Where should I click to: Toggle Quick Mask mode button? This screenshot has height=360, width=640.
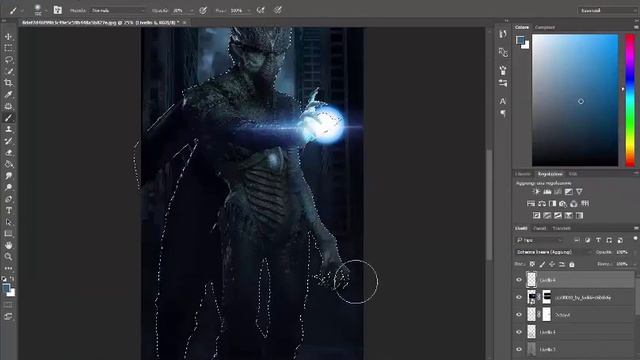tap(8, 305)
